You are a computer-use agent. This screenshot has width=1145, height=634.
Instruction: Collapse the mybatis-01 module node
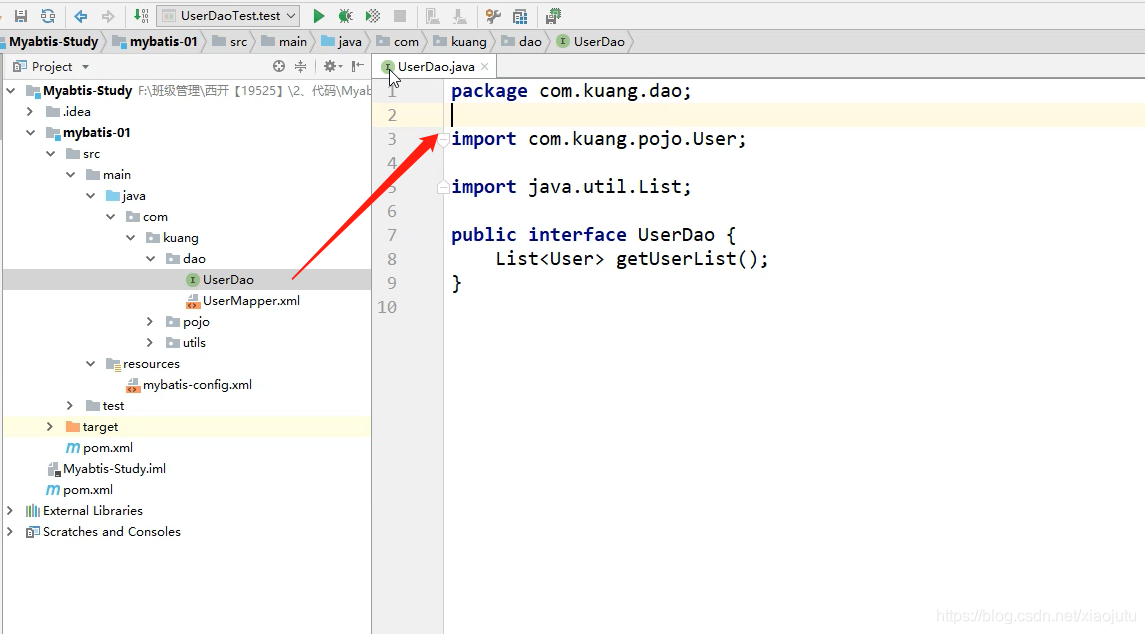(30, 133)
